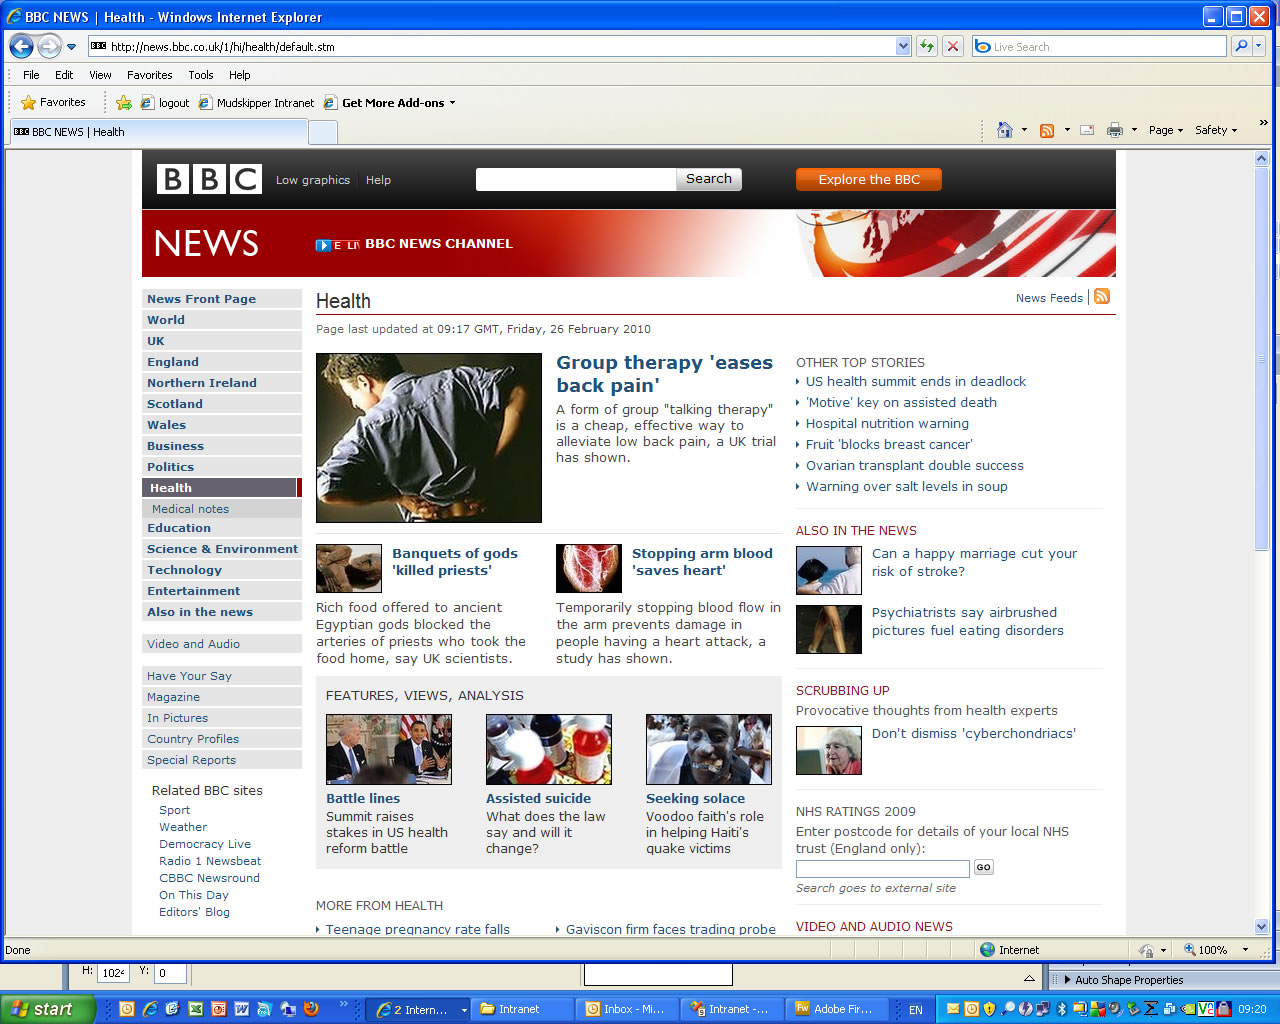Launch Firefox from the quick launch bar
This screenshot has width=1280, height=1024.
(311, 1009)
